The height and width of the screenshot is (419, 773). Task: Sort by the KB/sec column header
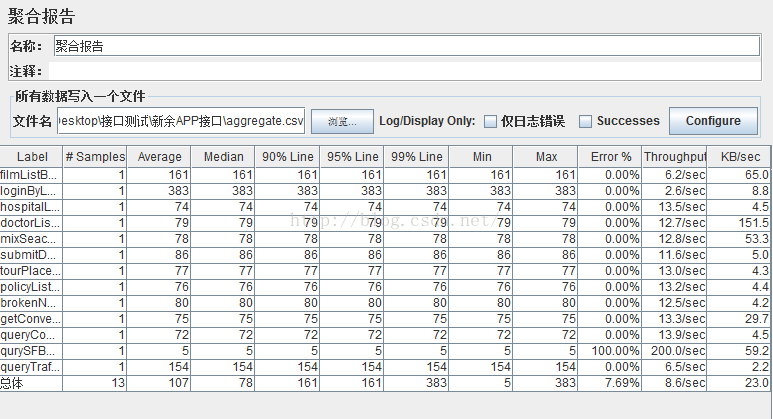739,157
